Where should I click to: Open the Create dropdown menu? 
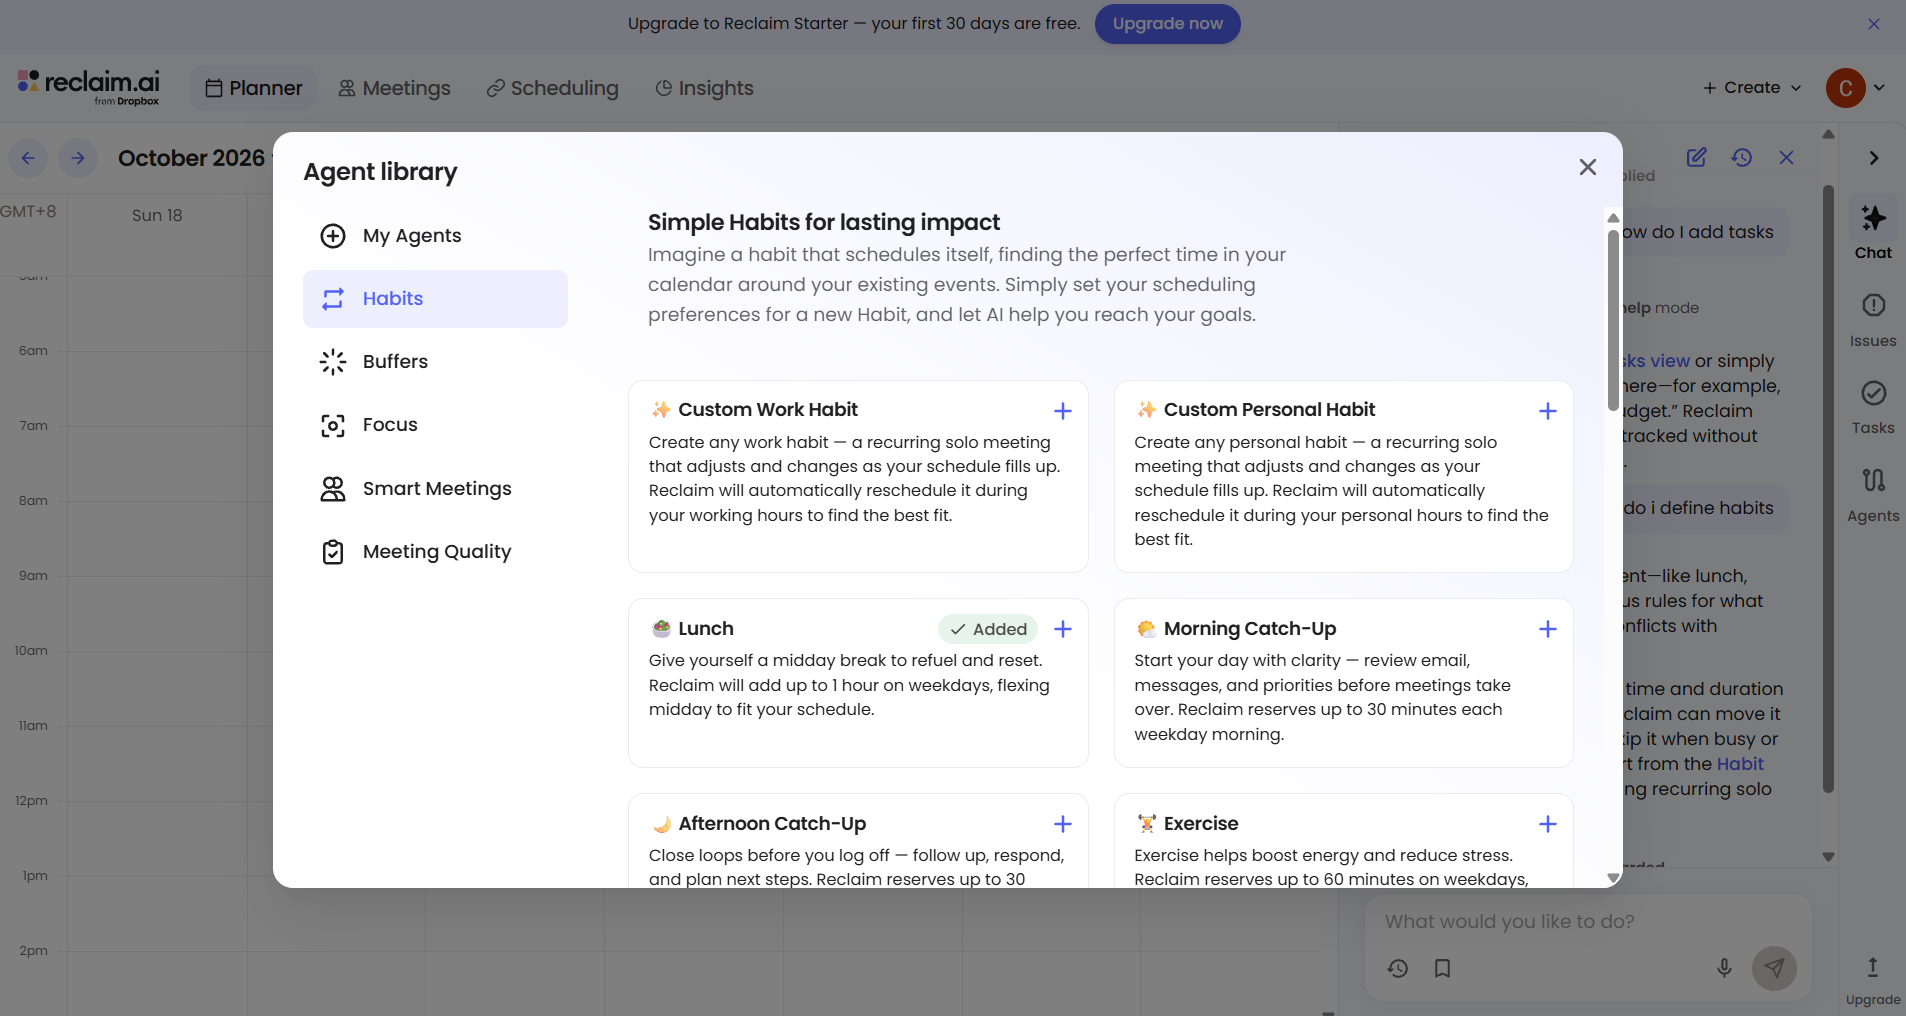tap(1752, 88)
